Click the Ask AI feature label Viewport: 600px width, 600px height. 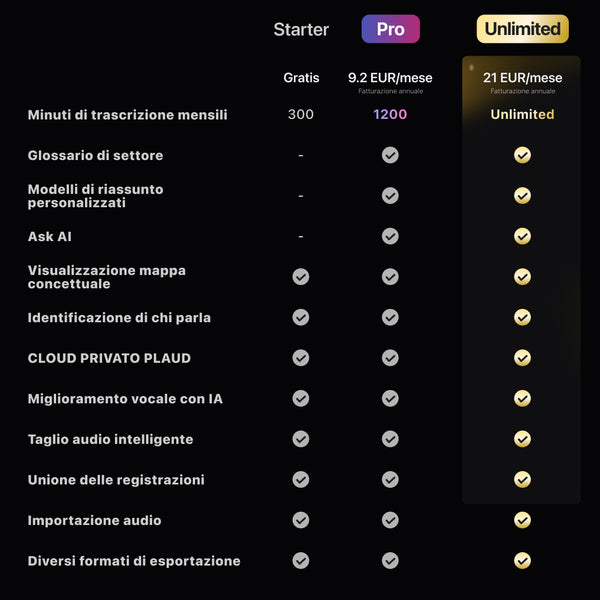(x=50, y=237)
